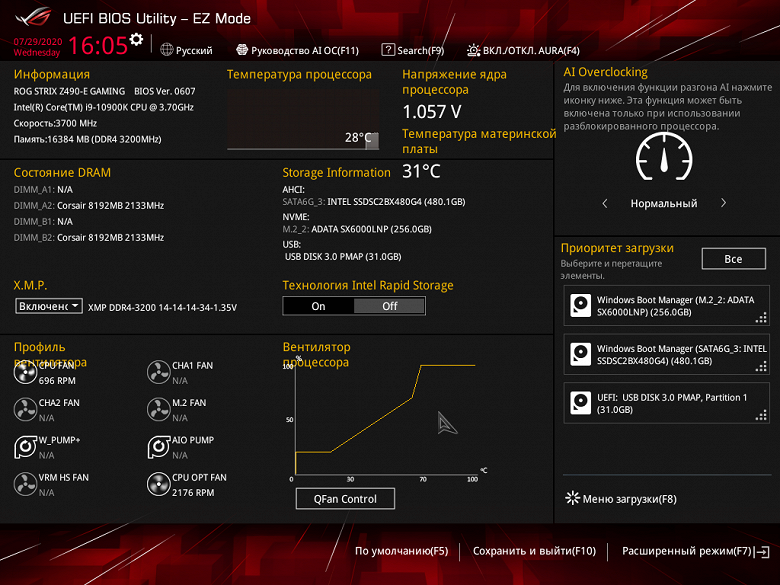Turn Intel Rapid Storage Off
Viewport: 780px width, 585px height.
390,306
